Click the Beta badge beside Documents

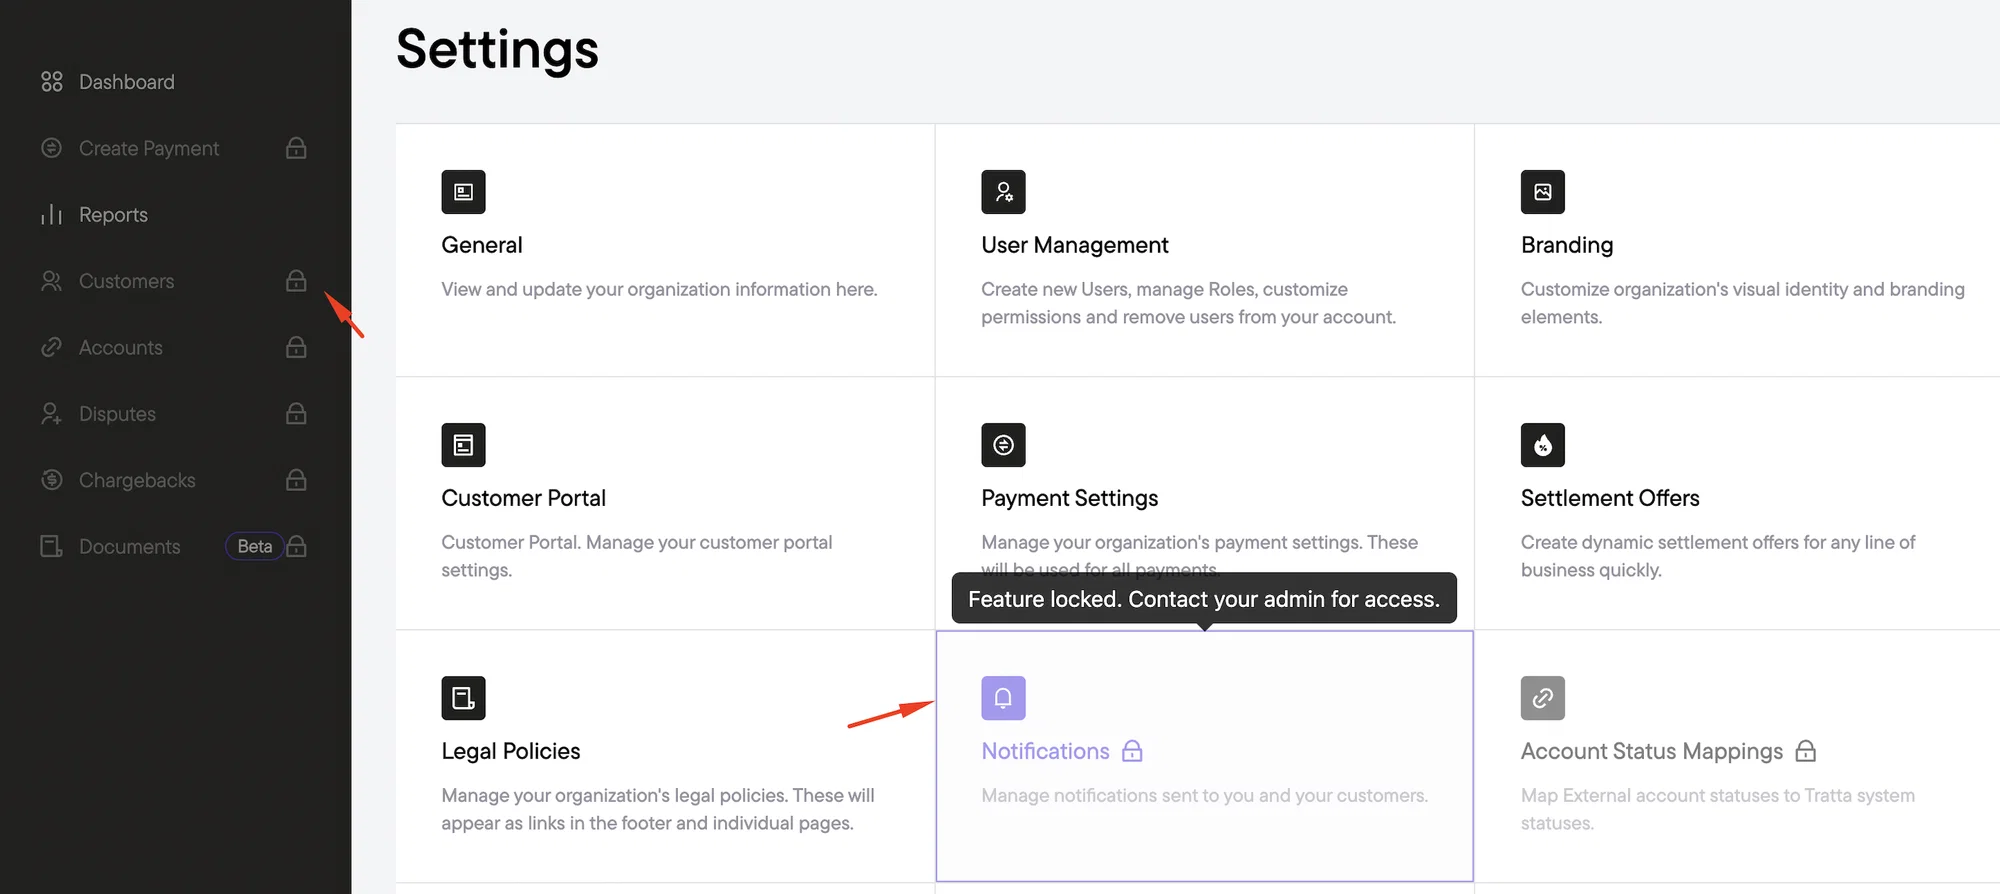255,546
